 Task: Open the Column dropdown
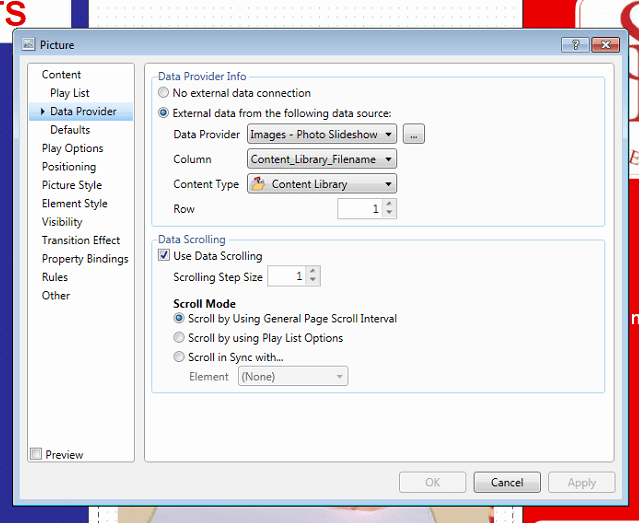coord(322,159)
